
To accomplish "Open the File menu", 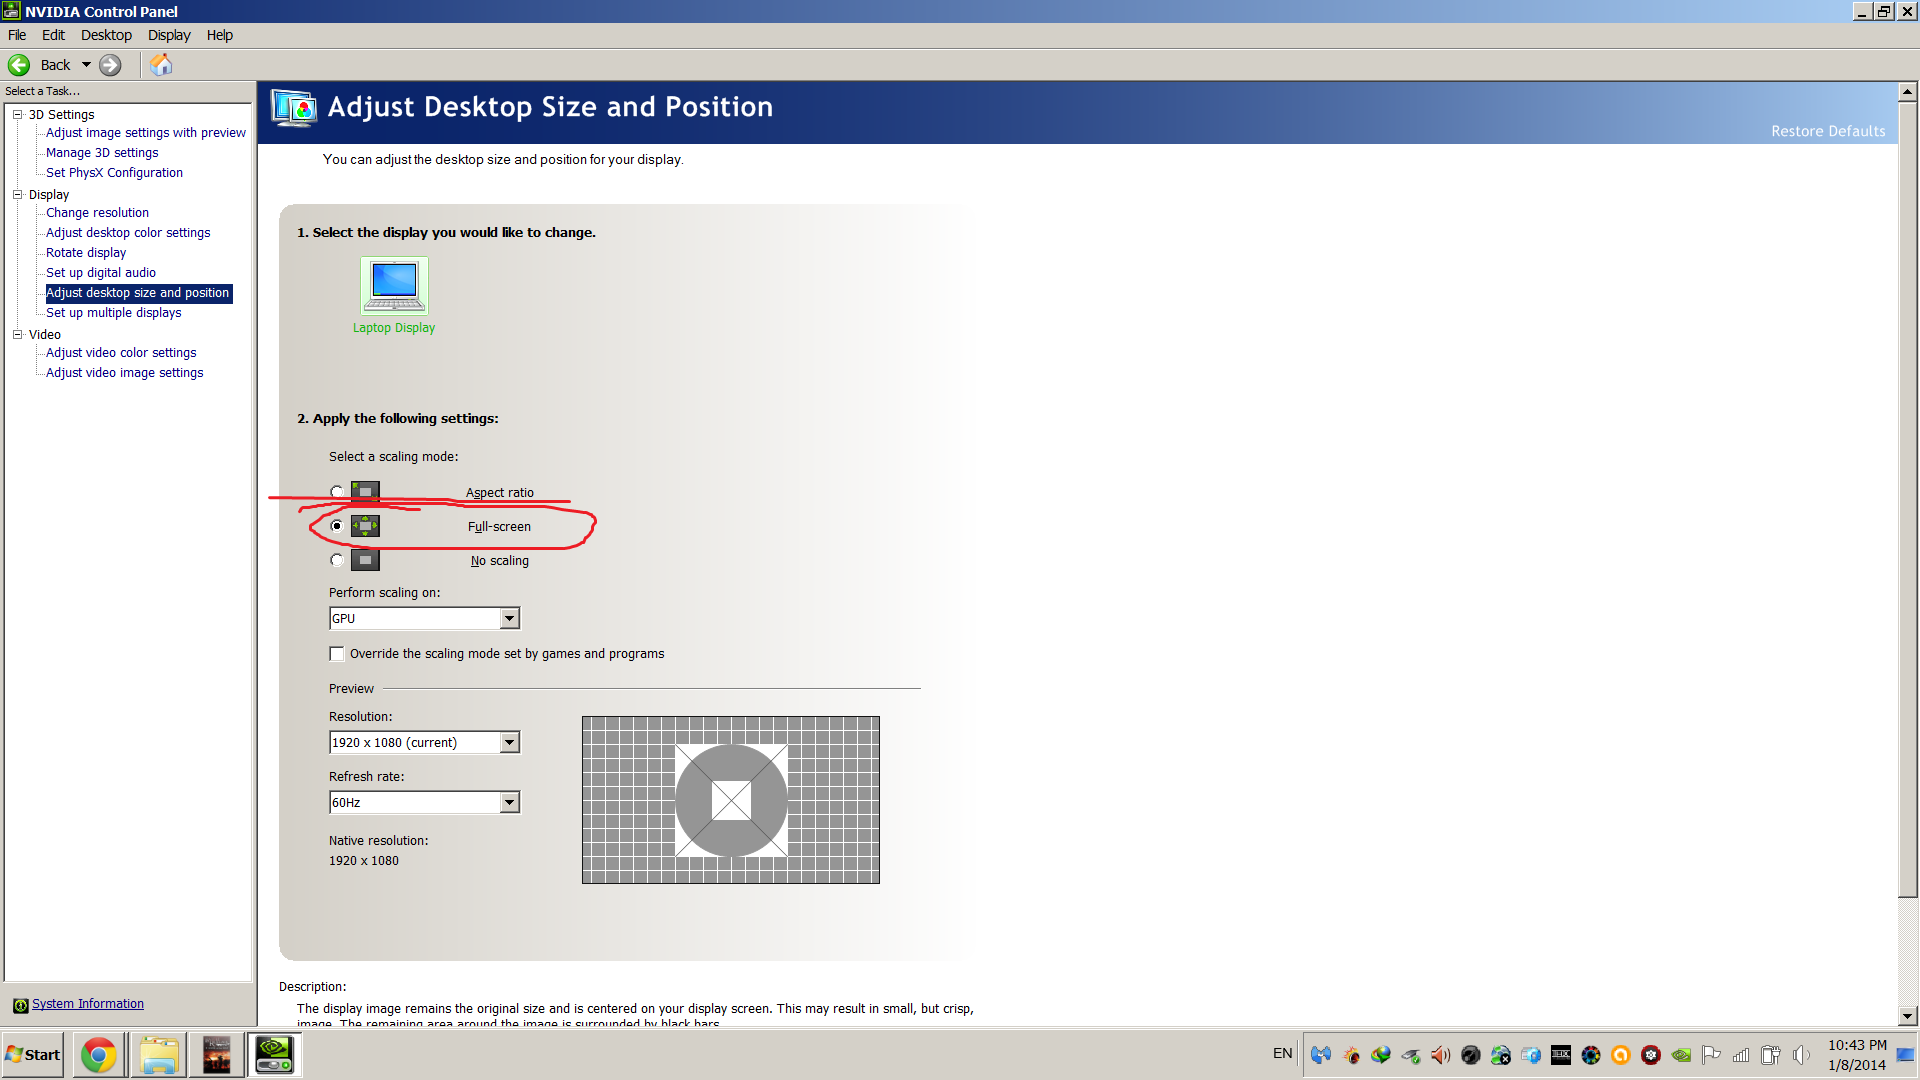I will click(17, 35).
